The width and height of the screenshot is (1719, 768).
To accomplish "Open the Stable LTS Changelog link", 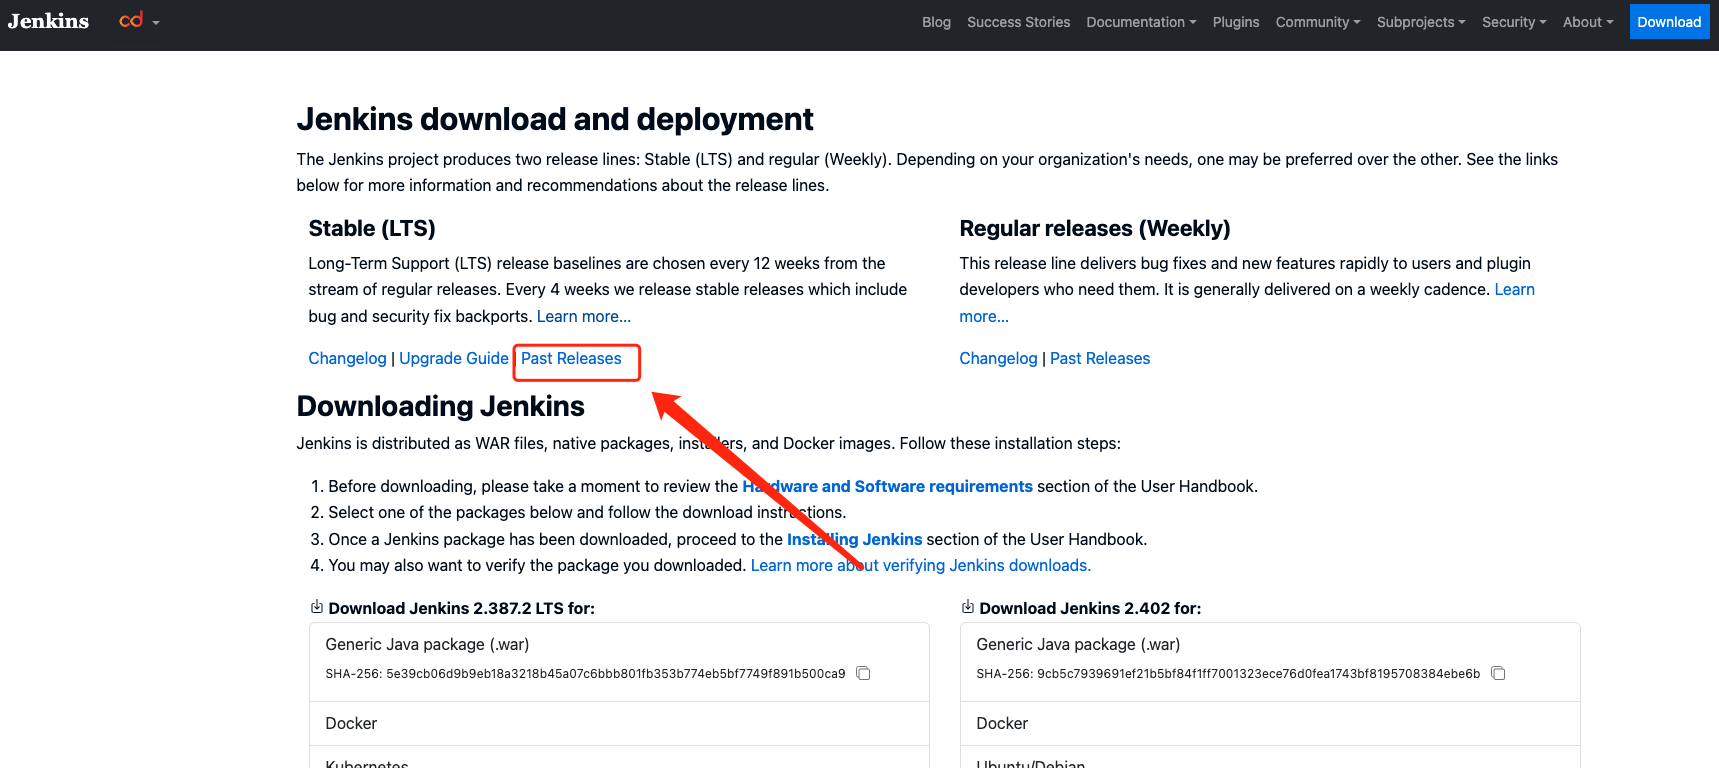I will [x=347, y=358].
